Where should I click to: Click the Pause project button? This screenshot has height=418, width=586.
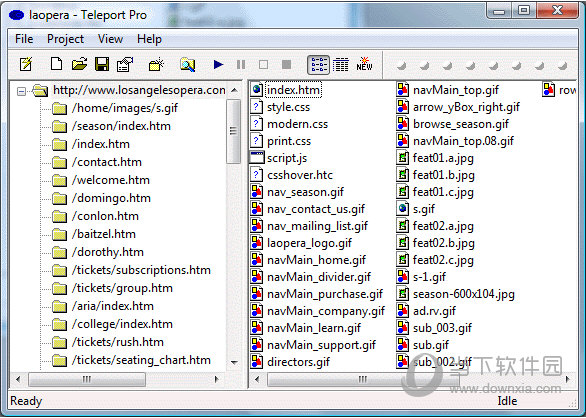tap(241, 65)
